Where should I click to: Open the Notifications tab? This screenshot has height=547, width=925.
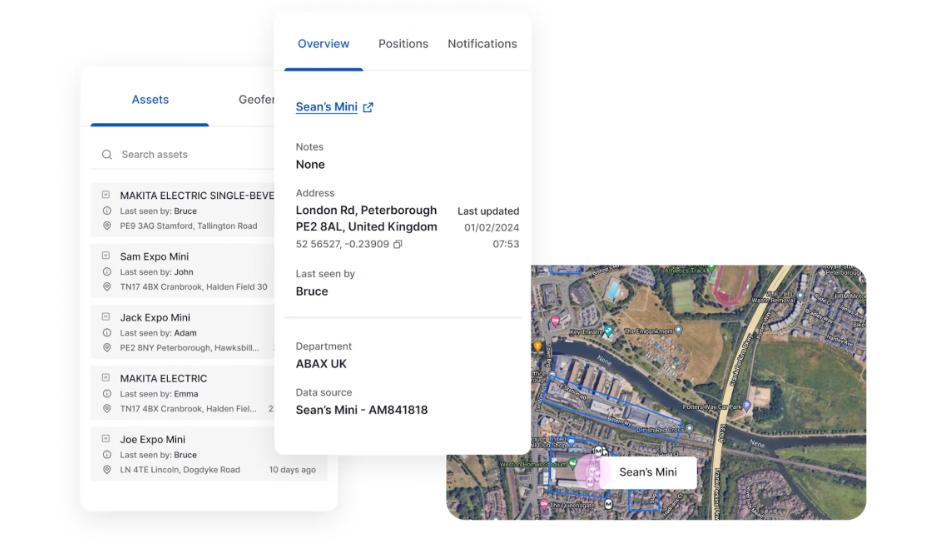pos(482,44)
